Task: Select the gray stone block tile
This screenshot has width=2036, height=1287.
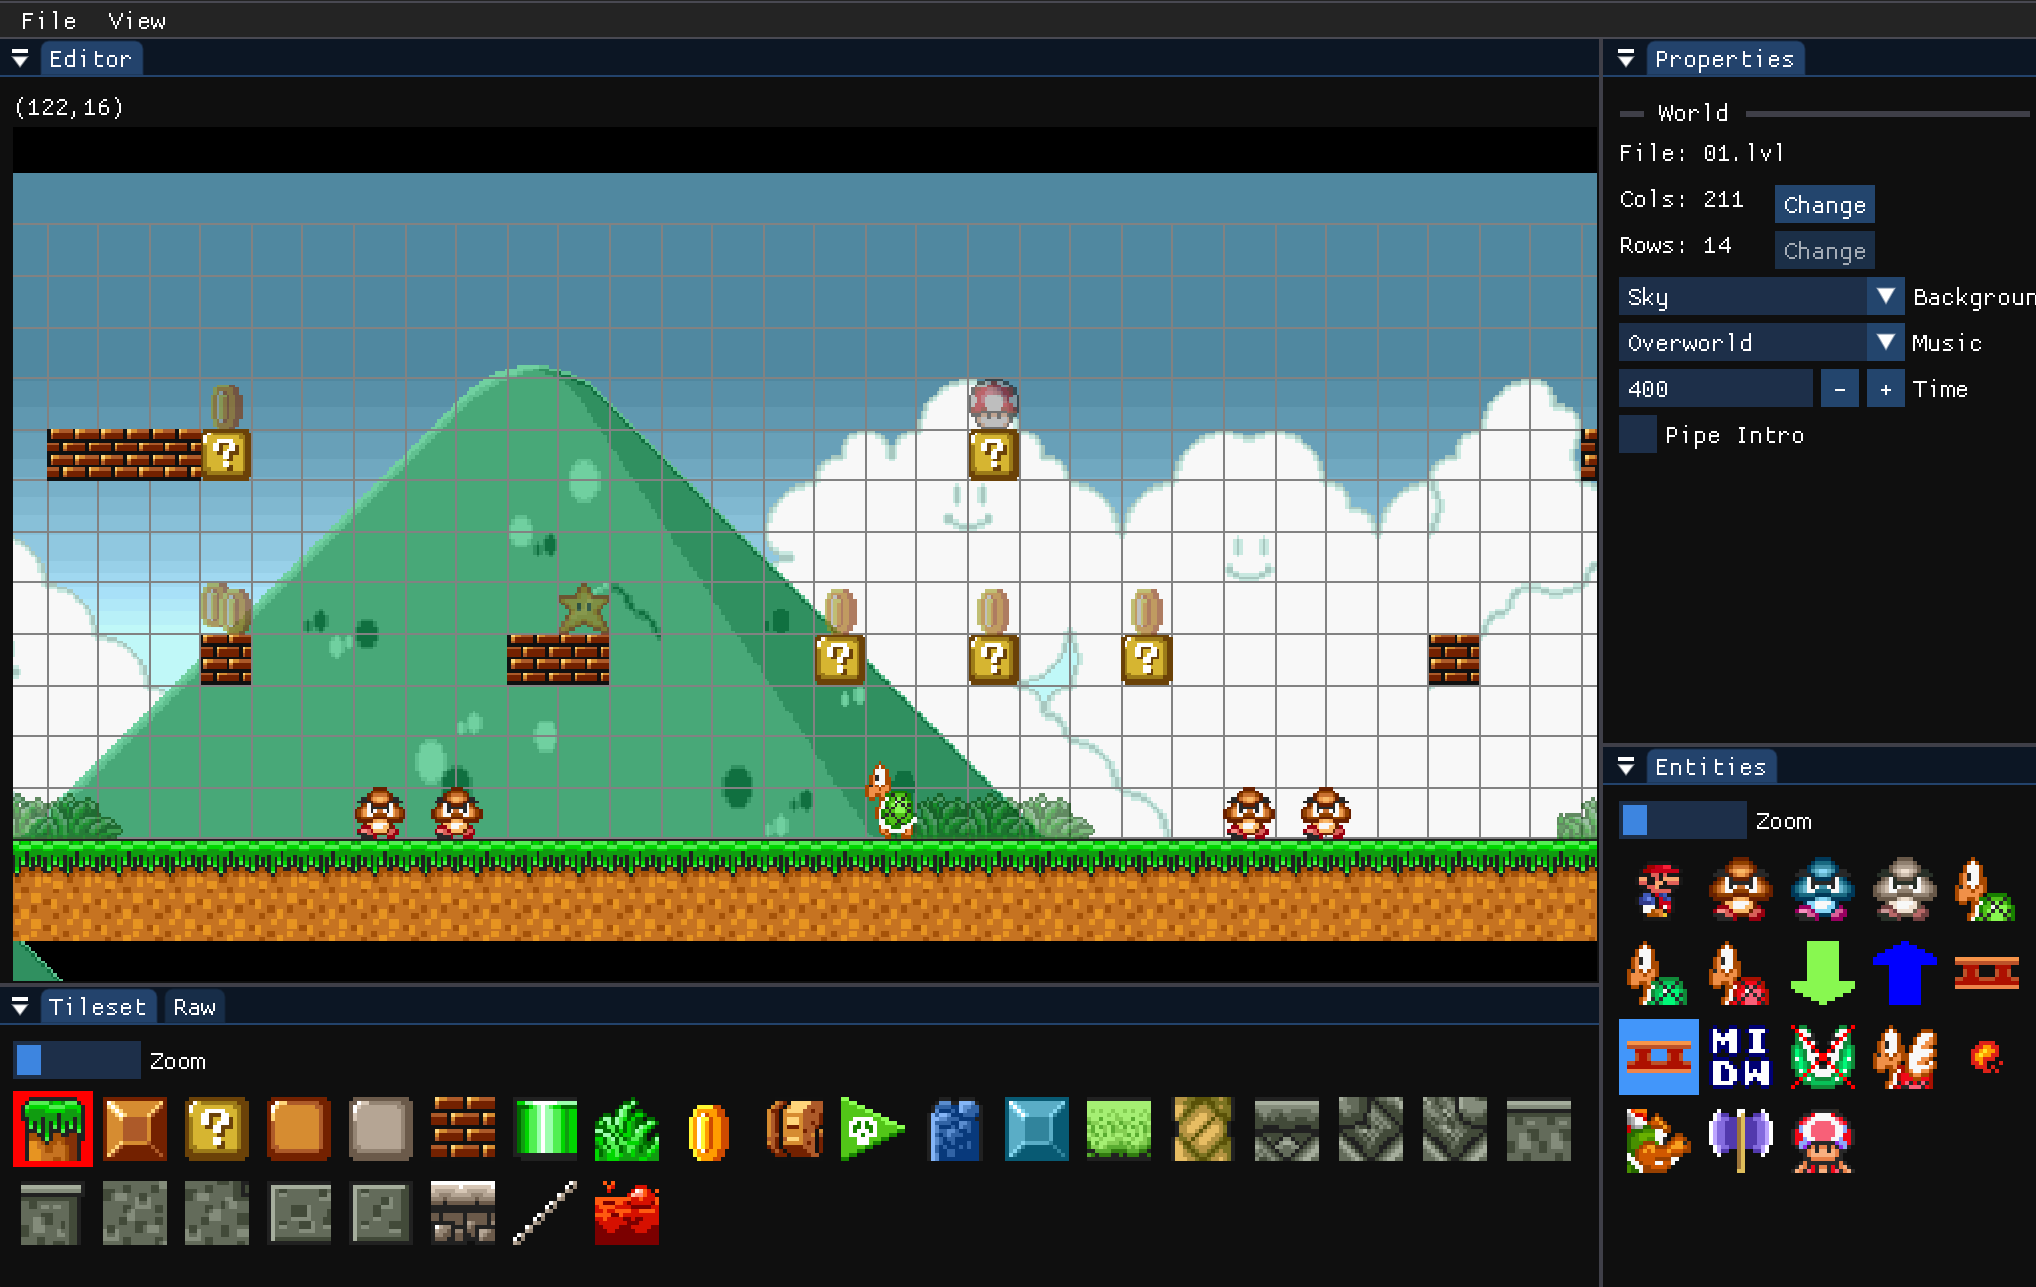Action: [x=381, y=1129]
